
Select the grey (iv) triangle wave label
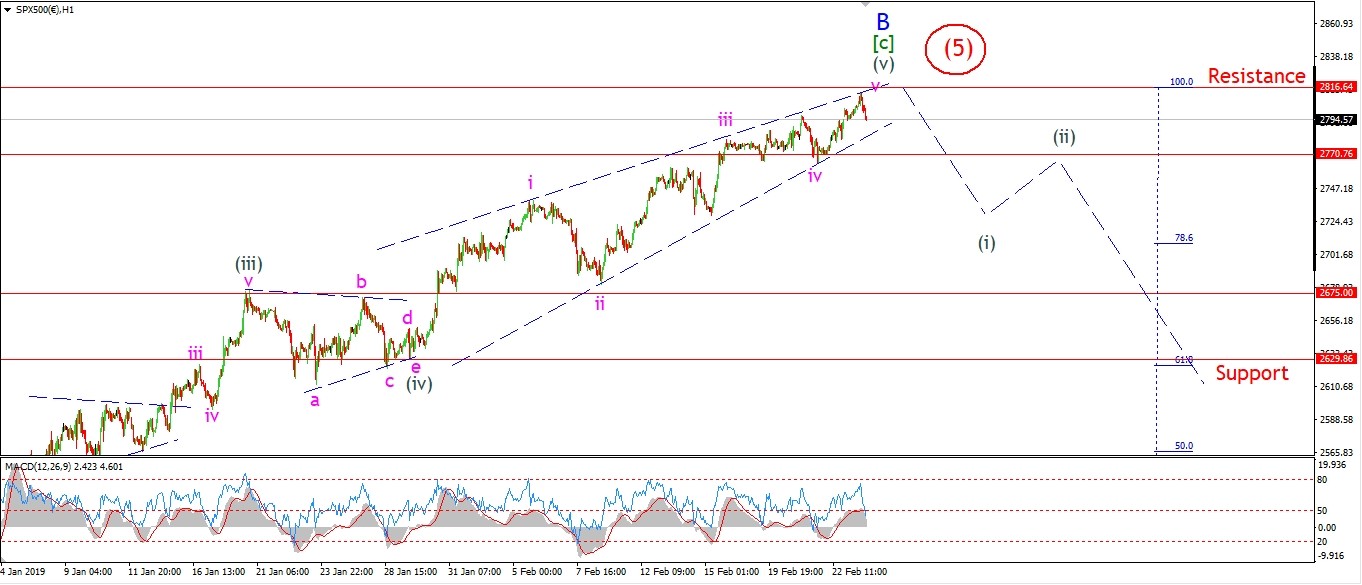pyautogui.click(x=418, y=383)
